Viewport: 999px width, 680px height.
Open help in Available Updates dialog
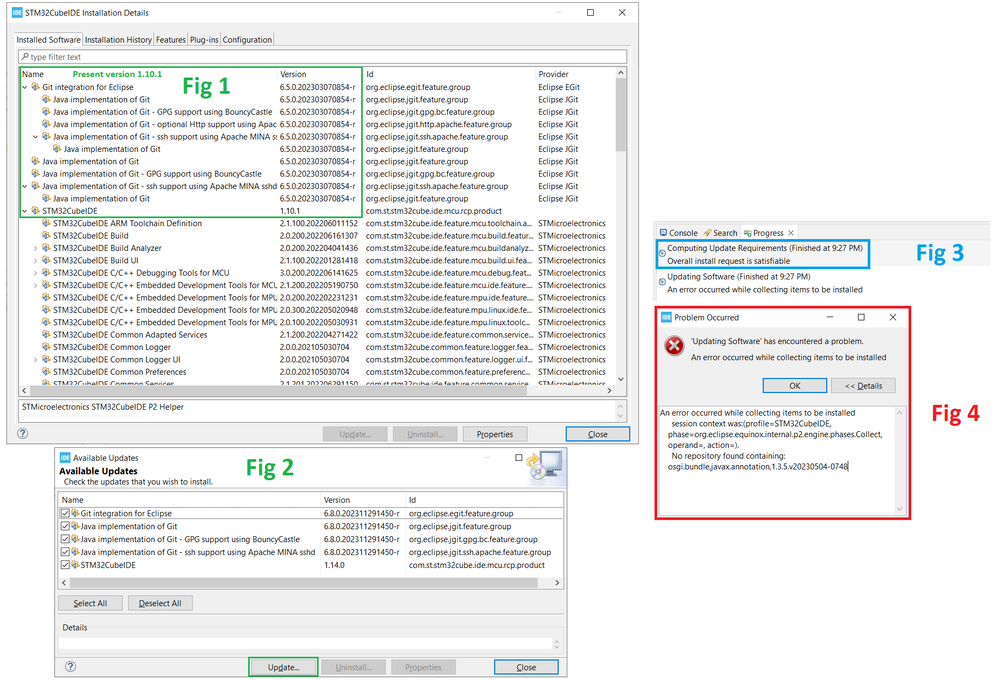[71, 666]
